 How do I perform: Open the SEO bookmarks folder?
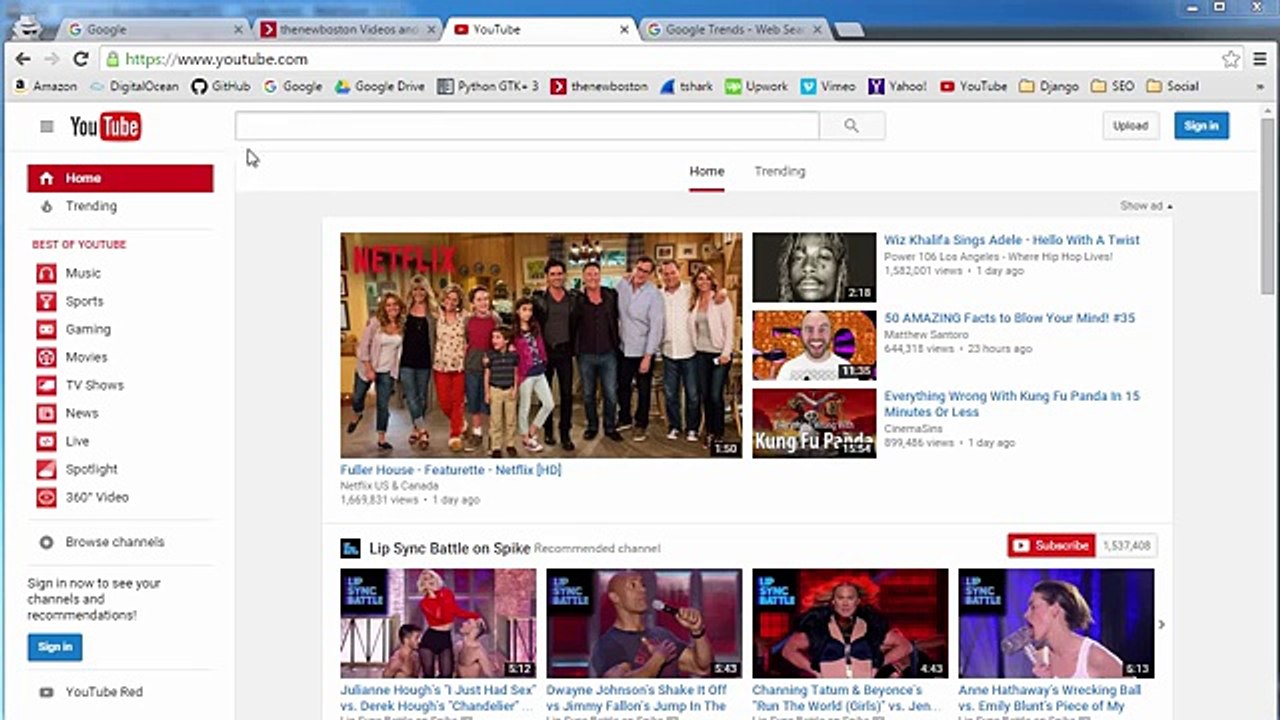click(1113, 87)
